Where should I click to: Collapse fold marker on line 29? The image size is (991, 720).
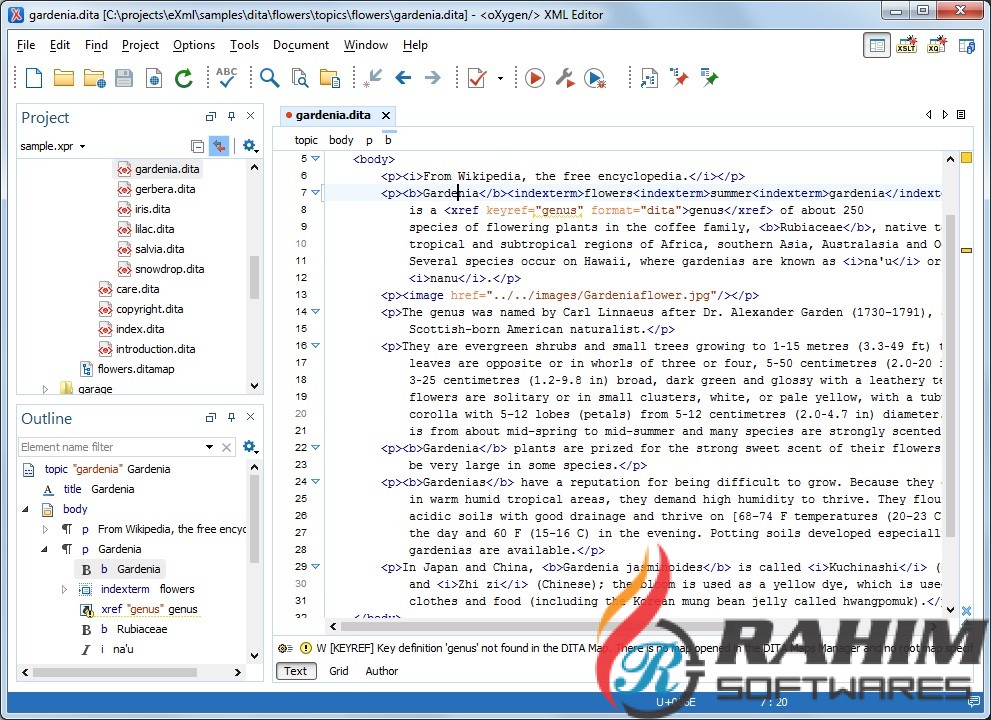coord(315,566)
